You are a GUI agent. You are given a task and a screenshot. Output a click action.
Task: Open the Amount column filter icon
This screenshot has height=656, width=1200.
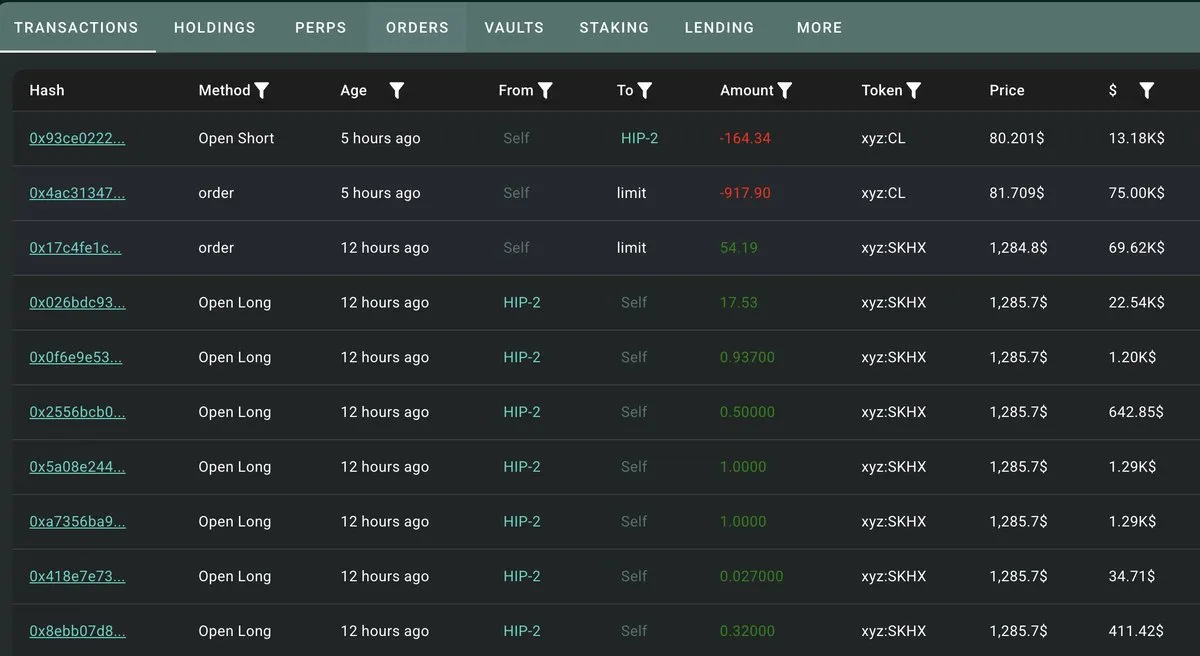coord(785,91)
